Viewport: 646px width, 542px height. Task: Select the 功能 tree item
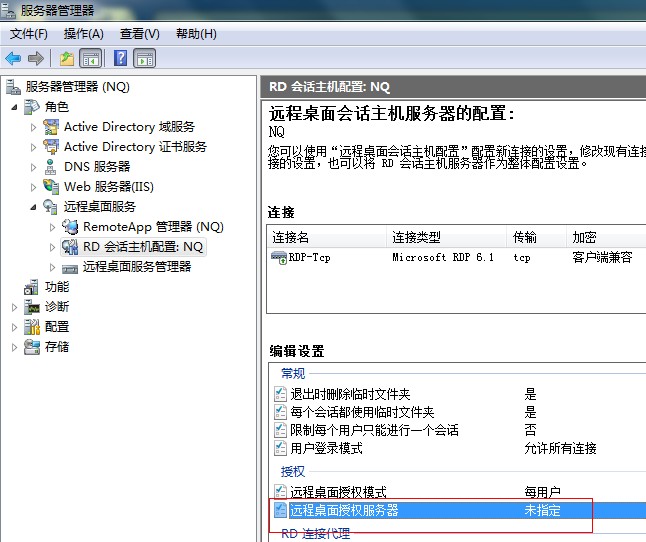click(x=57, y=287)
